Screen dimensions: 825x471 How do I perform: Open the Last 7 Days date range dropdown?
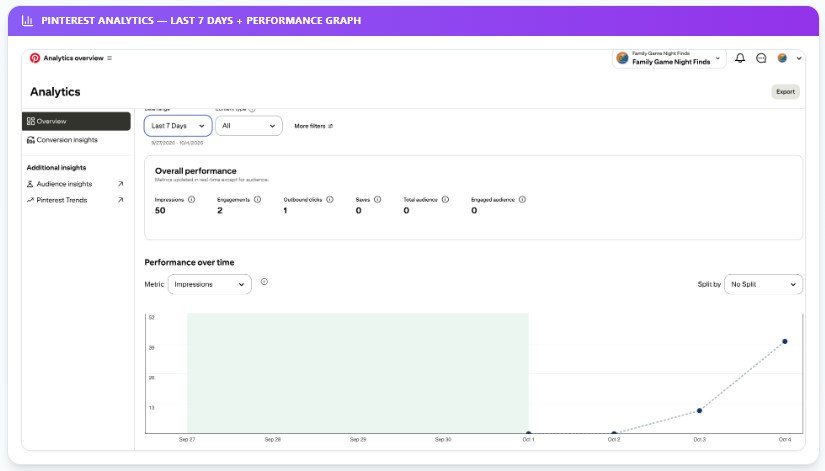coord(178,126)
